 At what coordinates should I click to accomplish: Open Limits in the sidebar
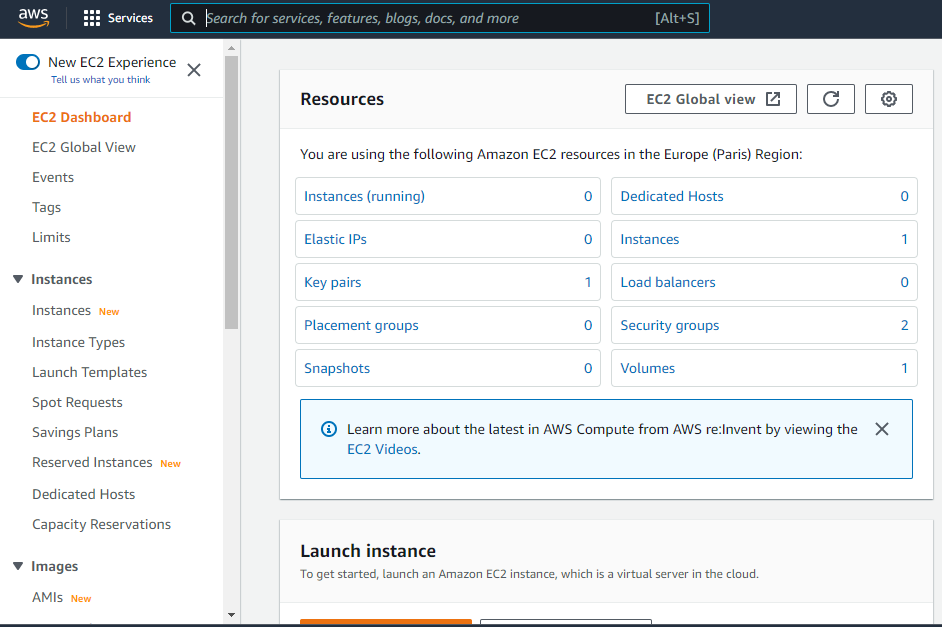pyautogui.click(x=51, y=237)
